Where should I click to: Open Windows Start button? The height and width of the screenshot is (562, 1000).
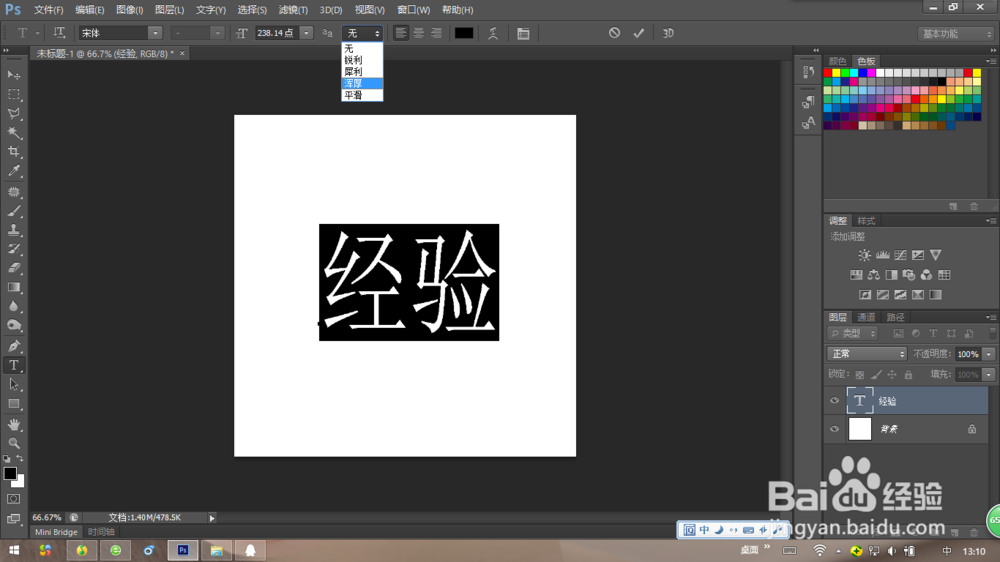[14, 551]
